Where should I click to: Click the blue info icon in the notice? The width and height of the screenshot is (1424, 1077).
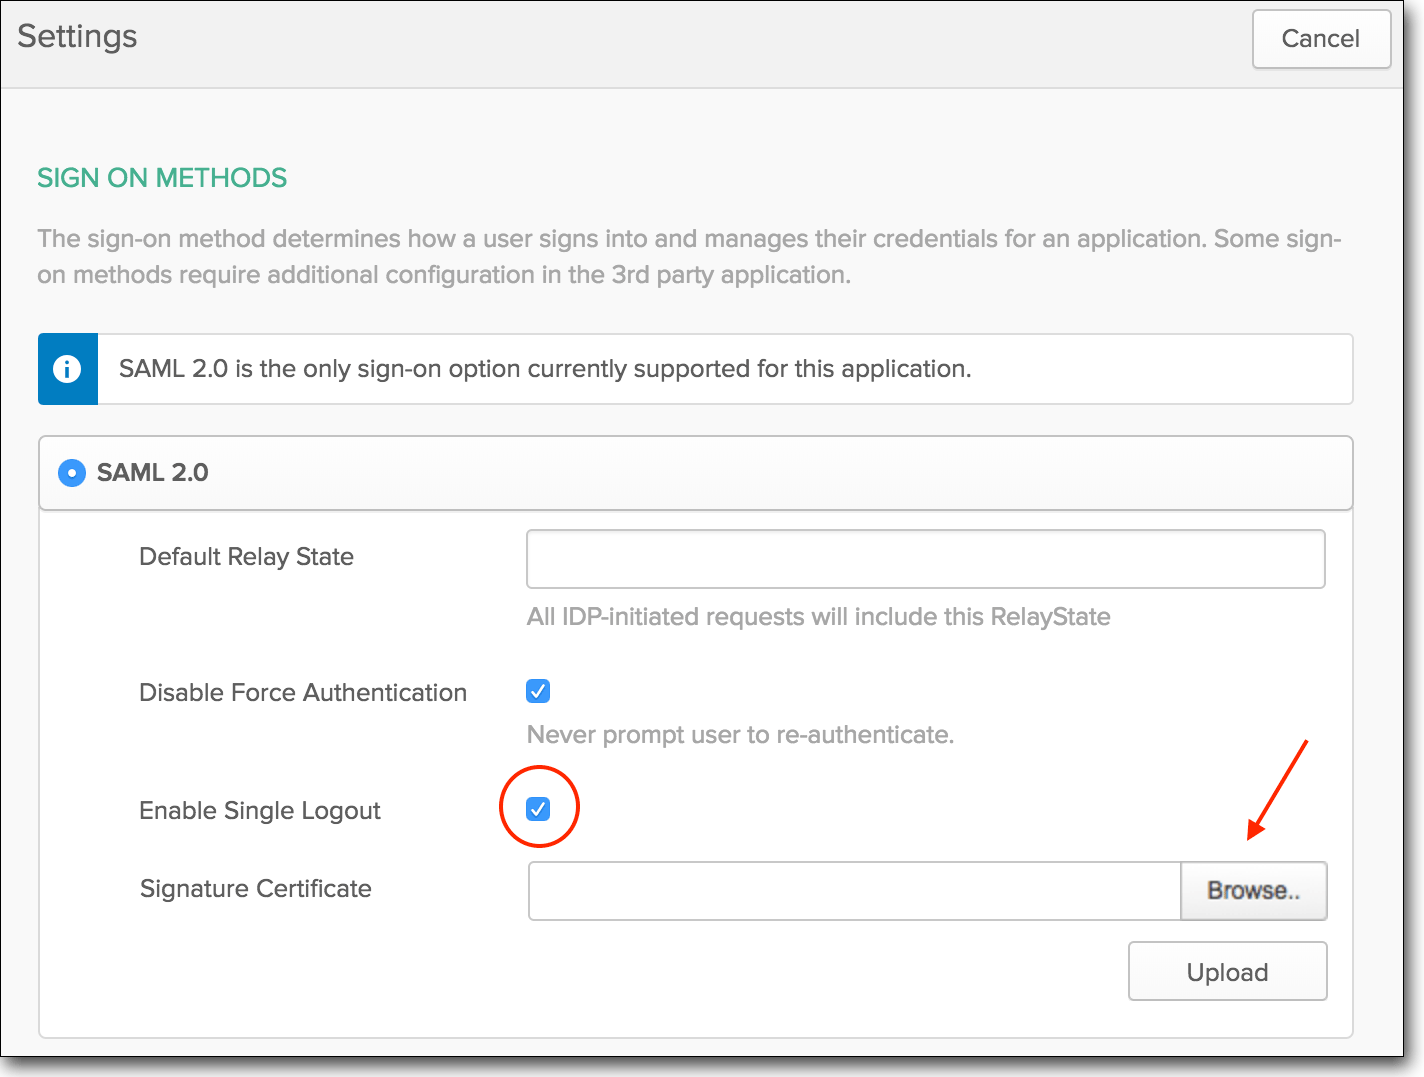[67, 369]
